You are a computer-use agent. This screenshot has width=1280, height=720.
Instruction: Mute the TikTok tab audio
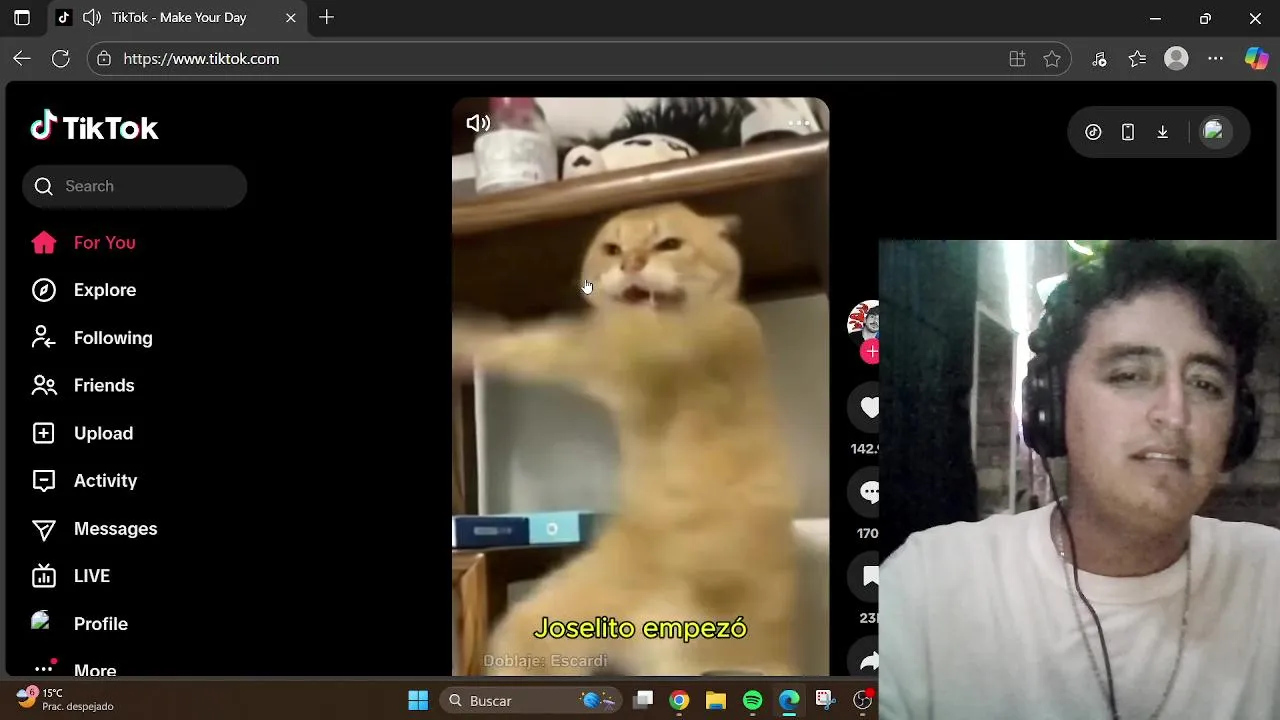click(x=92, y=18)
